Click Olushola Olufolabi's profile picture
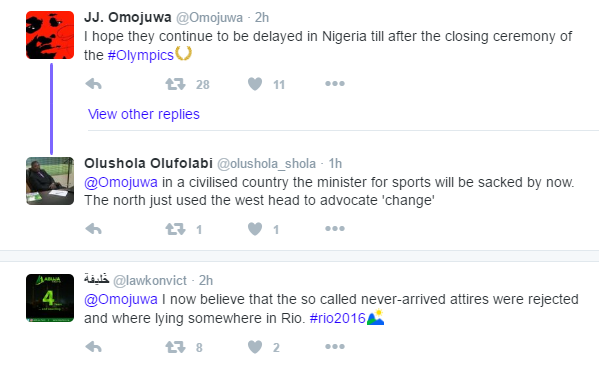 (50, 181)
